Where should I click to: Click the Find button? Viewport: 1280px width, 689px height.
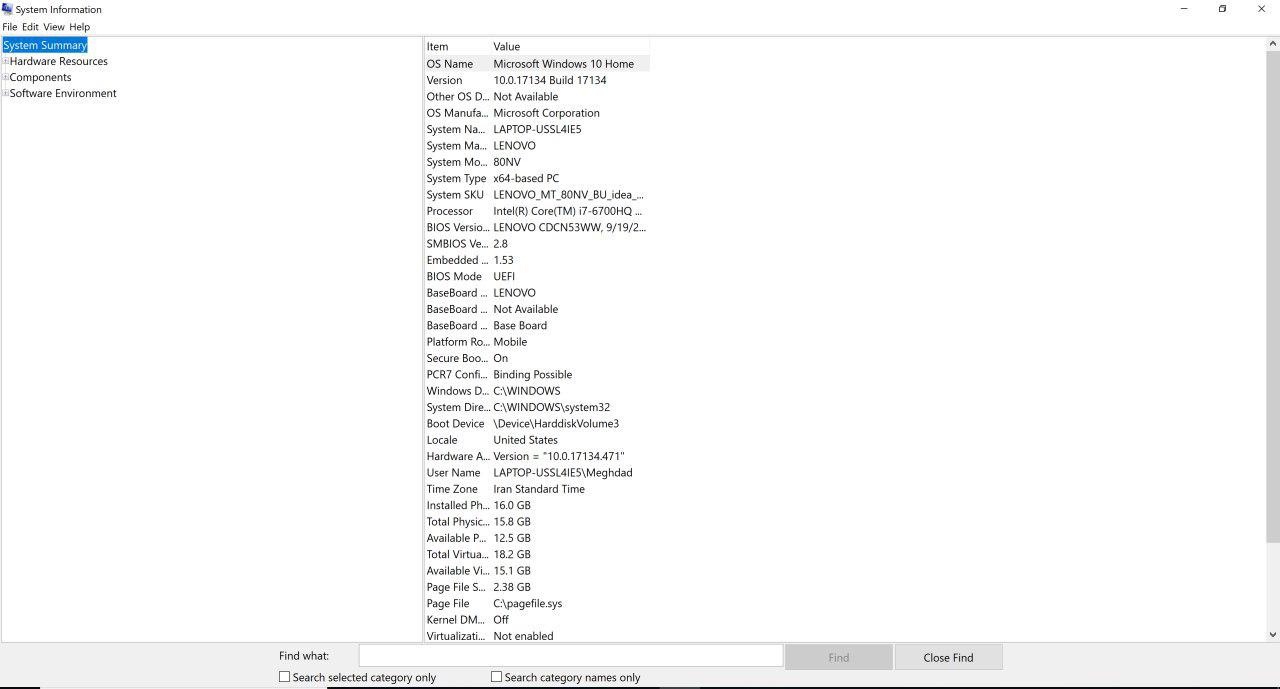coord(839,657)
